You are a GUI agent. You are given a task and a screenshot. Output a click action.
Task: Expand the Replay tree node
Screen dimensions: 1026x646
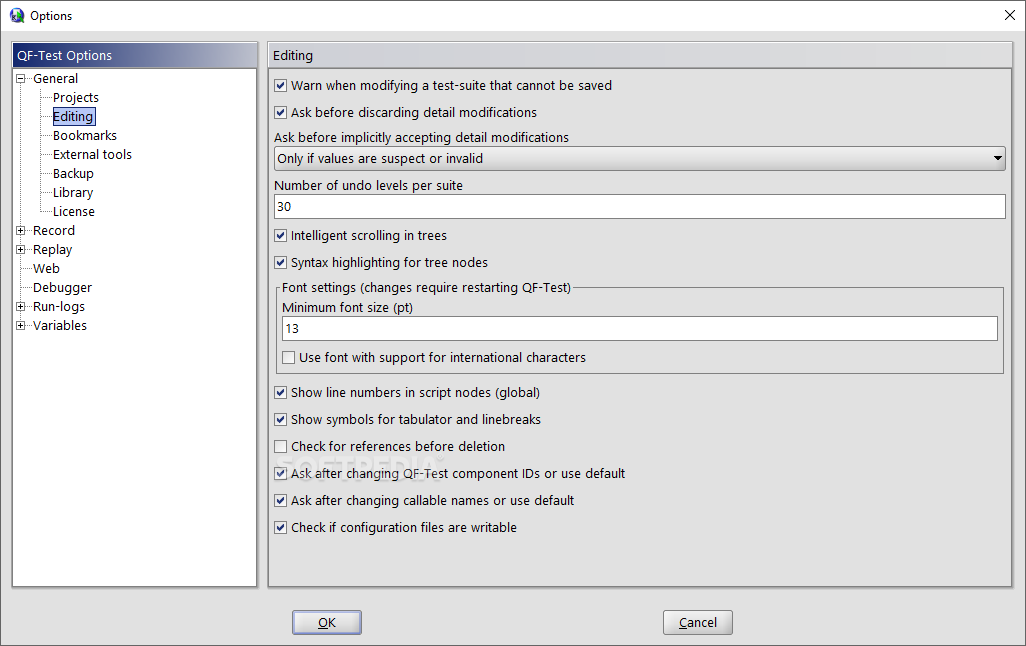click(20, 249)
